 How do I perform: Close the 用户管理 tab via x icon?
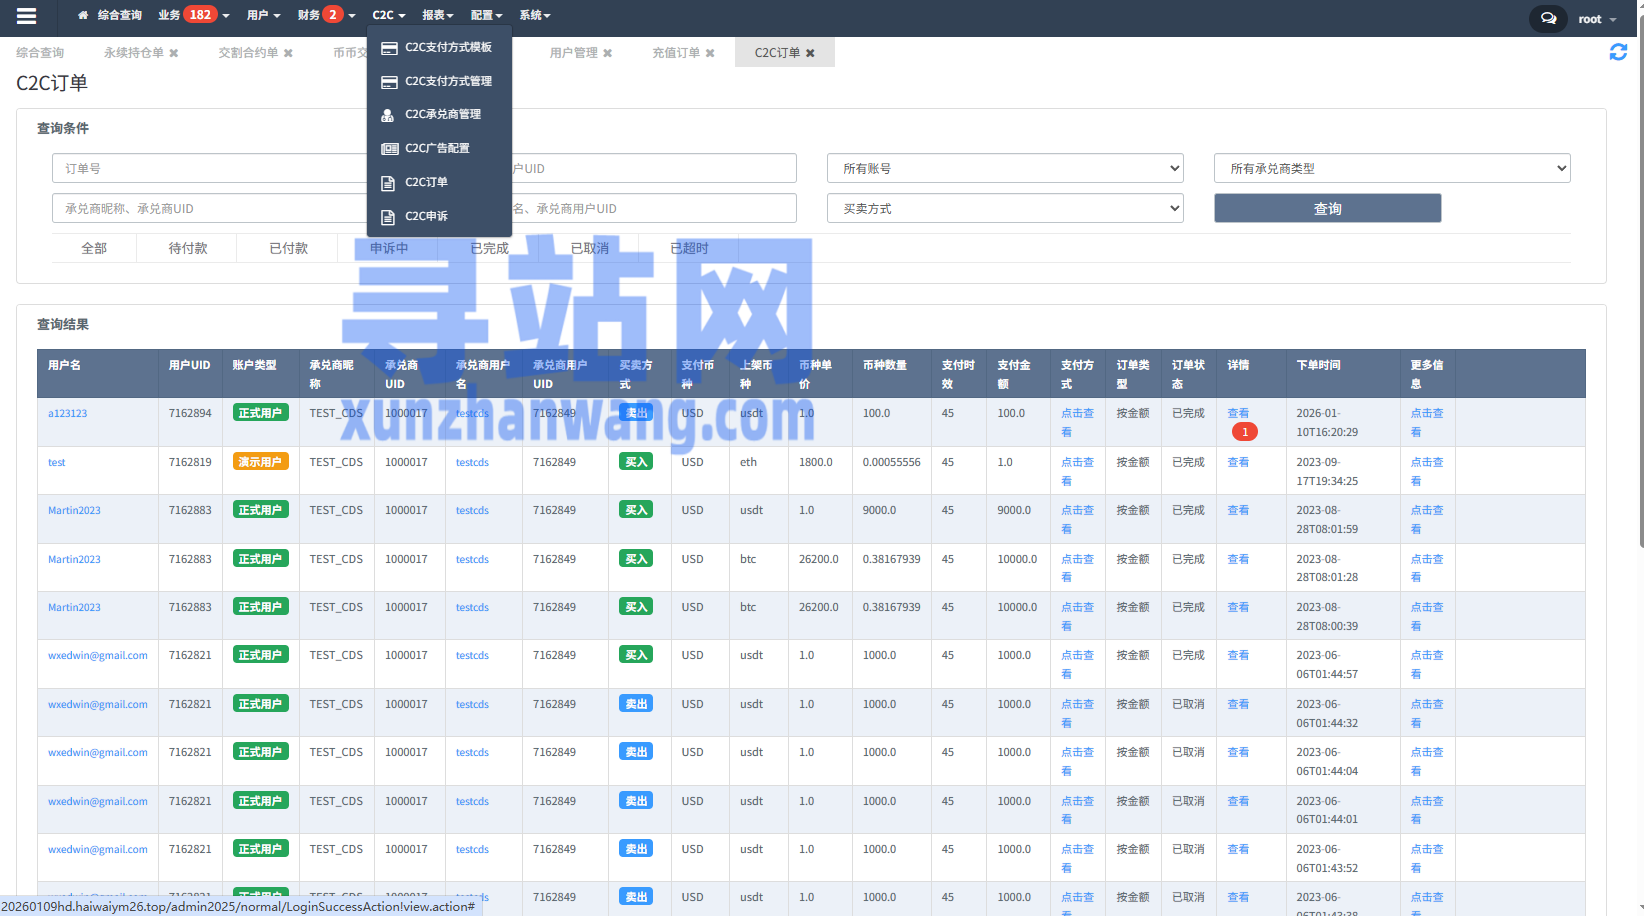point(607,53)
